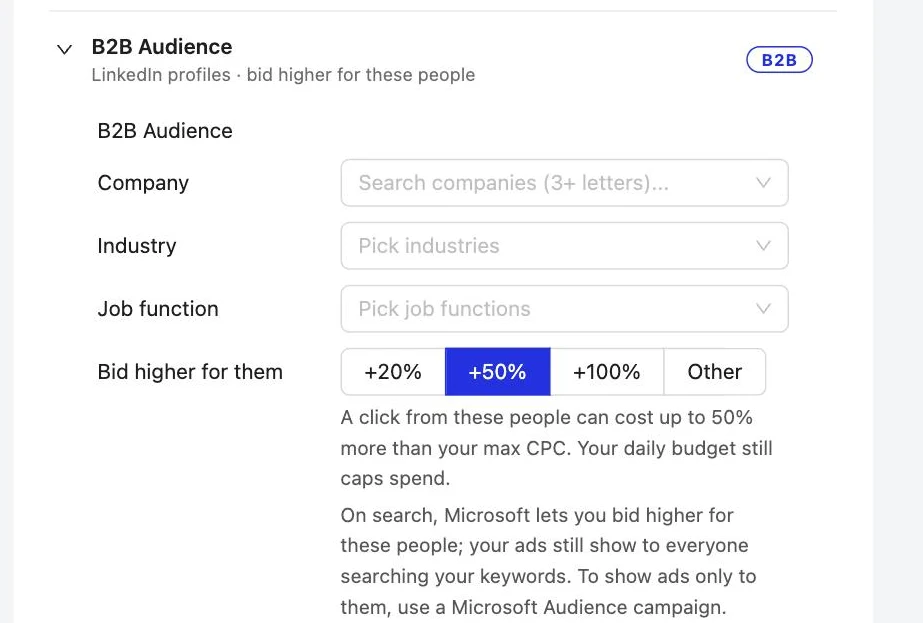Click the Job function dropdown arrow
The width and height of the screenshot is (923, 623).
[763, 309]
